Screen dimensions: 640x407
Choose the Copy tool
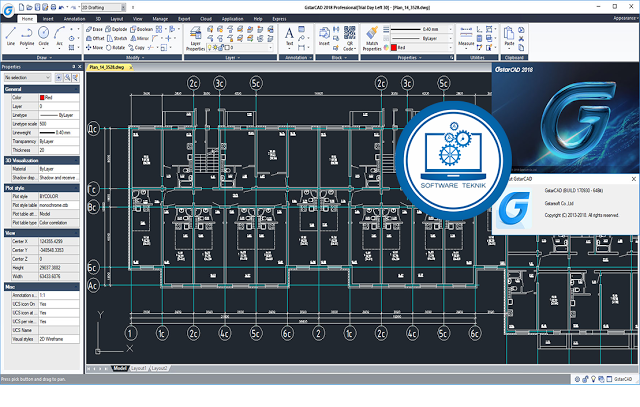click(137, 48)
